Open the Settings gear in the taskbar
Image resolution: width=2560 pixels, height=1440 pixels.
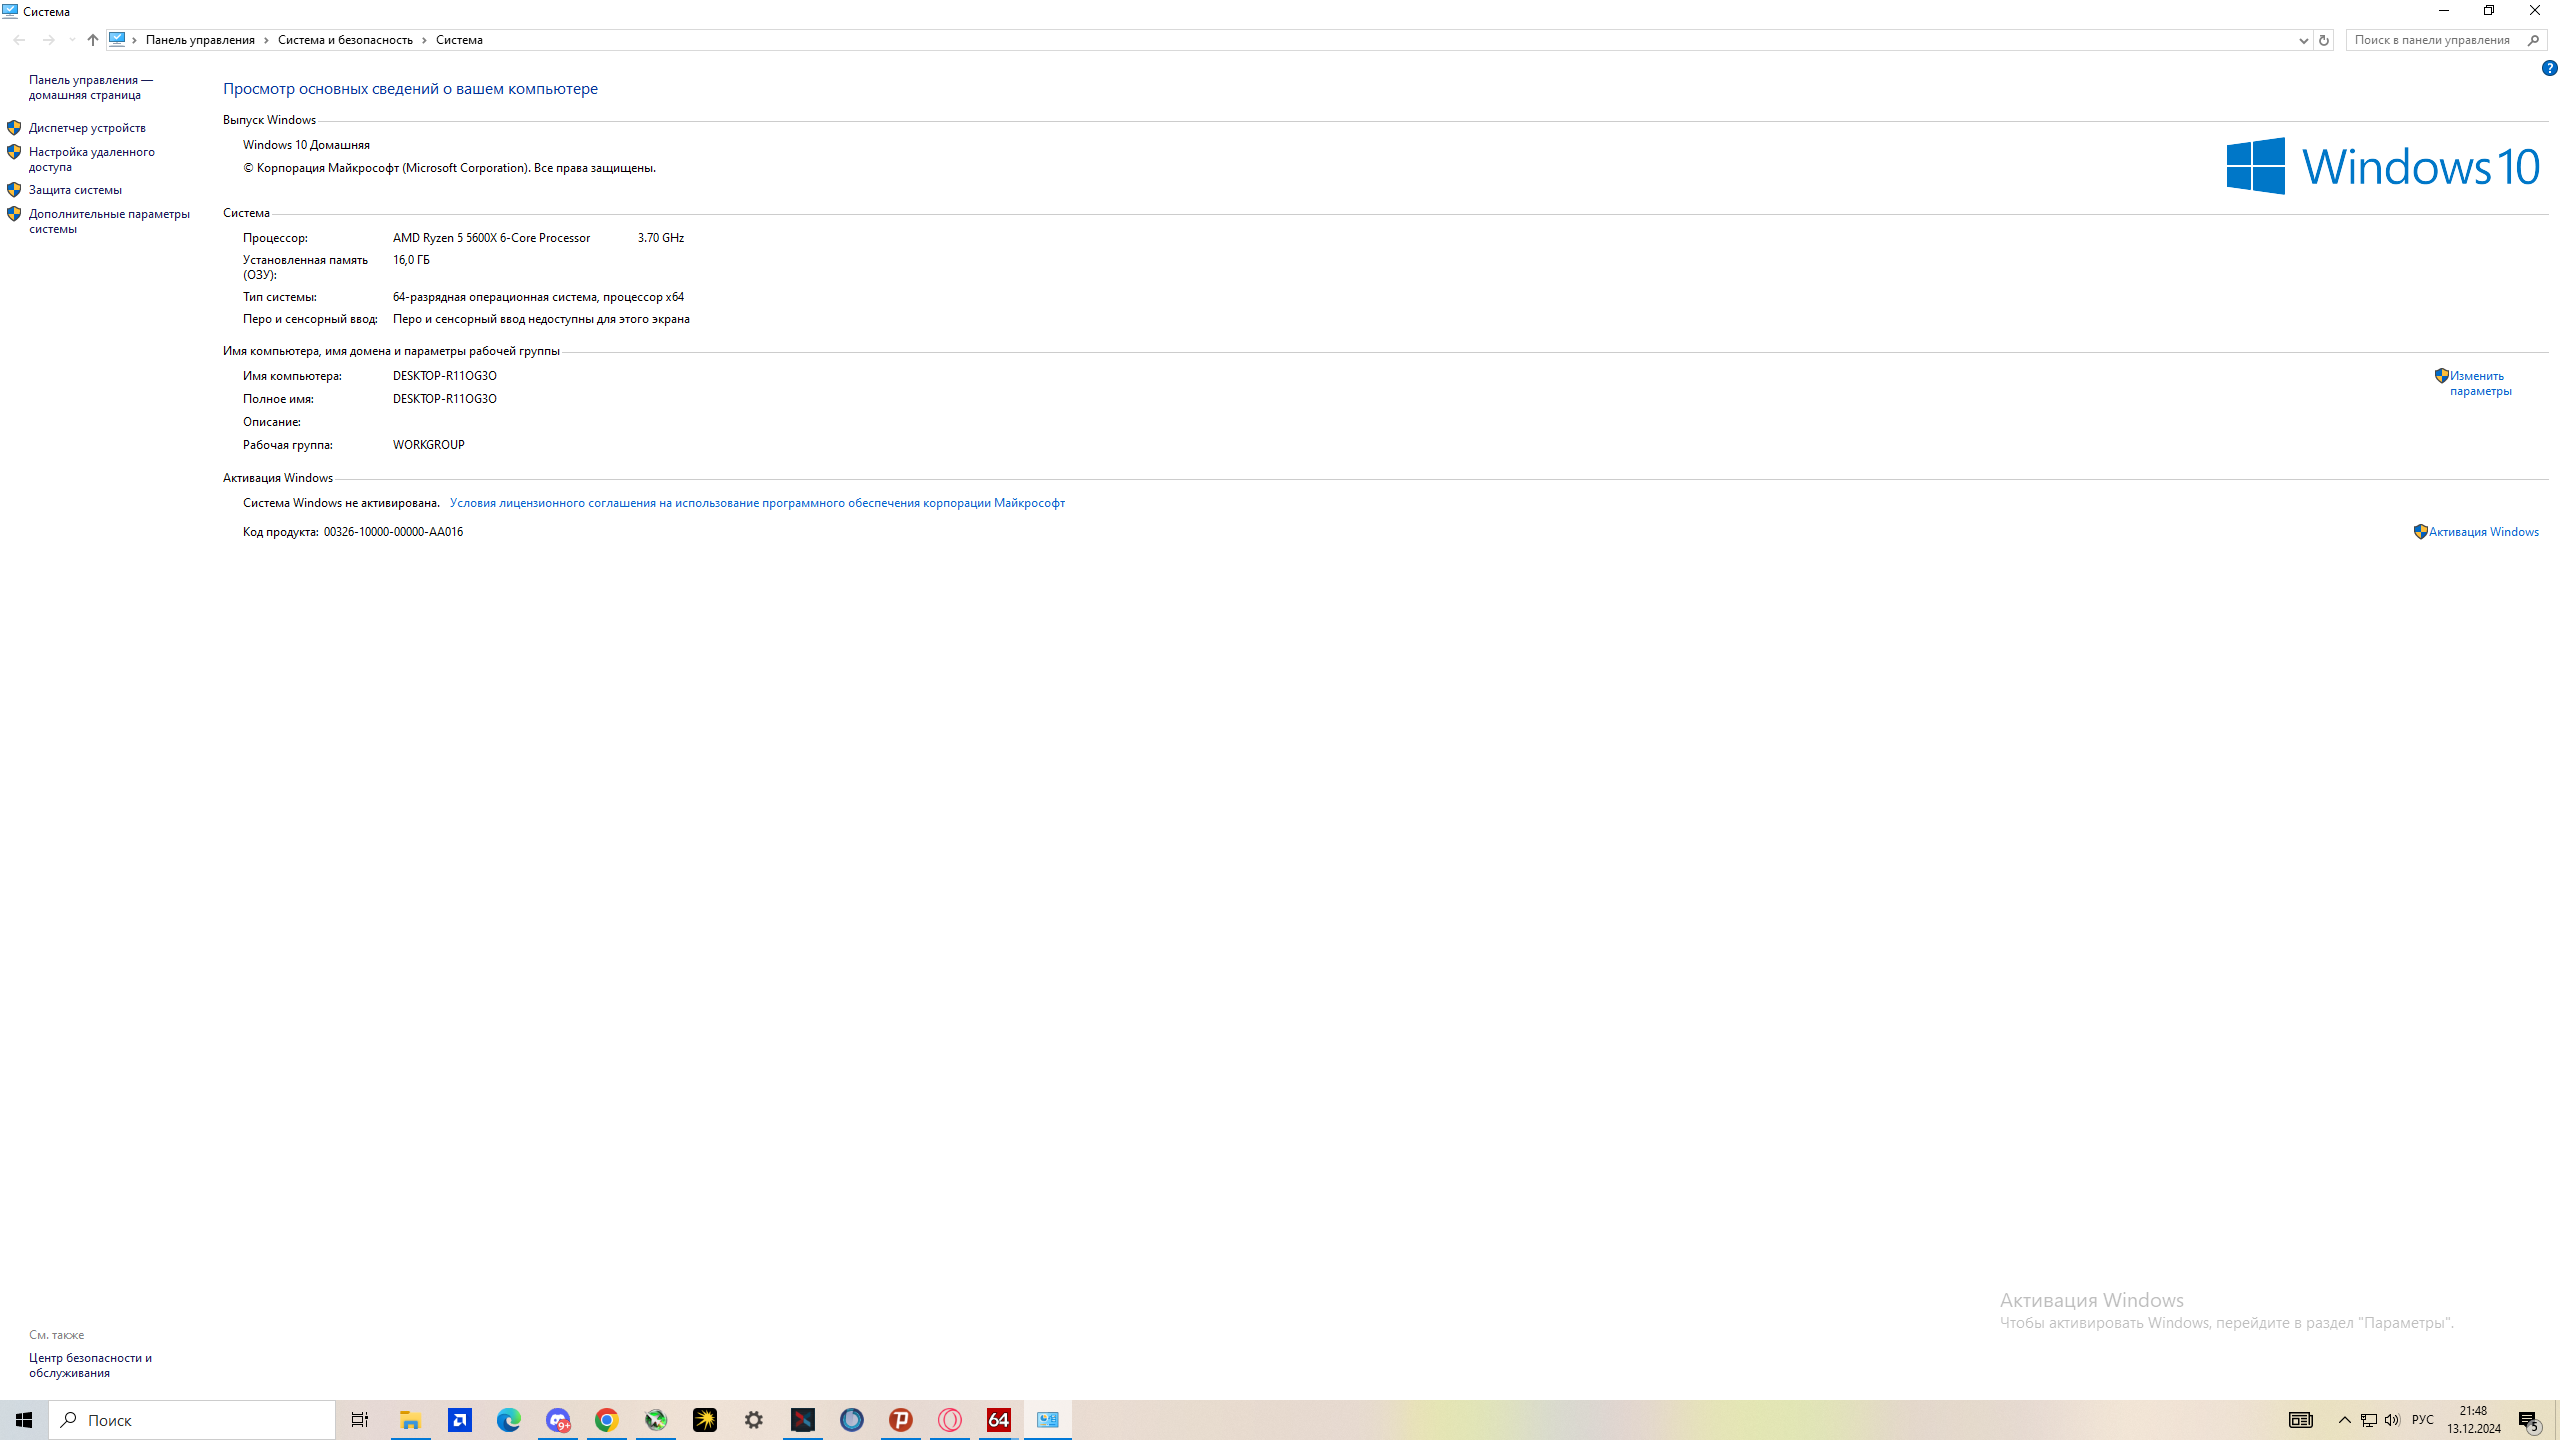click(754, 1420)
